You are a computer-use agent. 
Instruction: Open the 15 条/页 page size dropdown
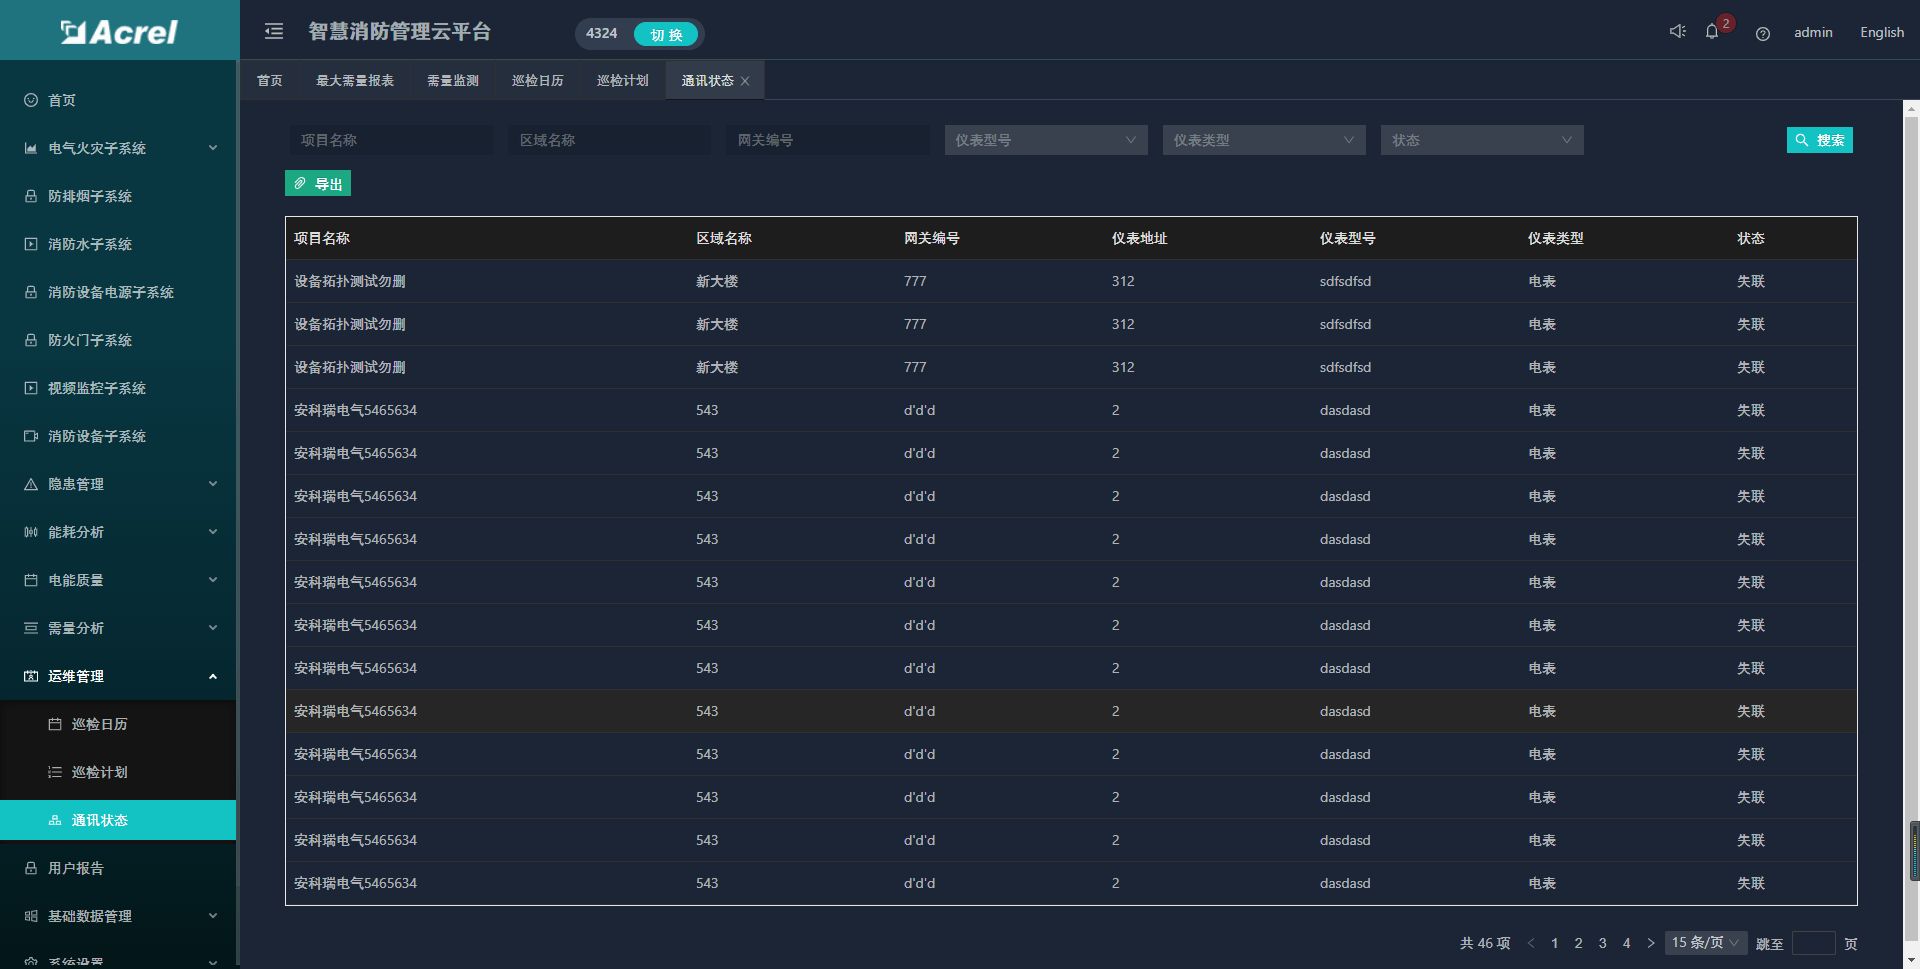click(x=1706, y=943)
